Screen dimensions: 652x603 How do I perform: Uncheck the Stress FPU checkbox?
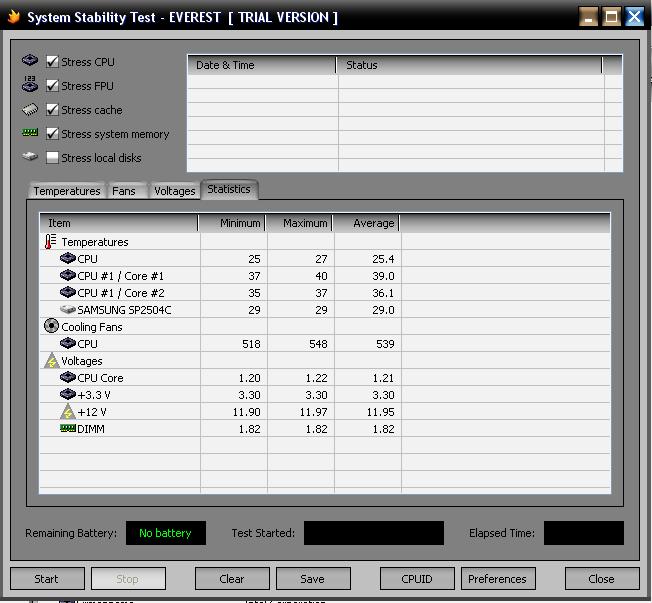pos(52,86)
